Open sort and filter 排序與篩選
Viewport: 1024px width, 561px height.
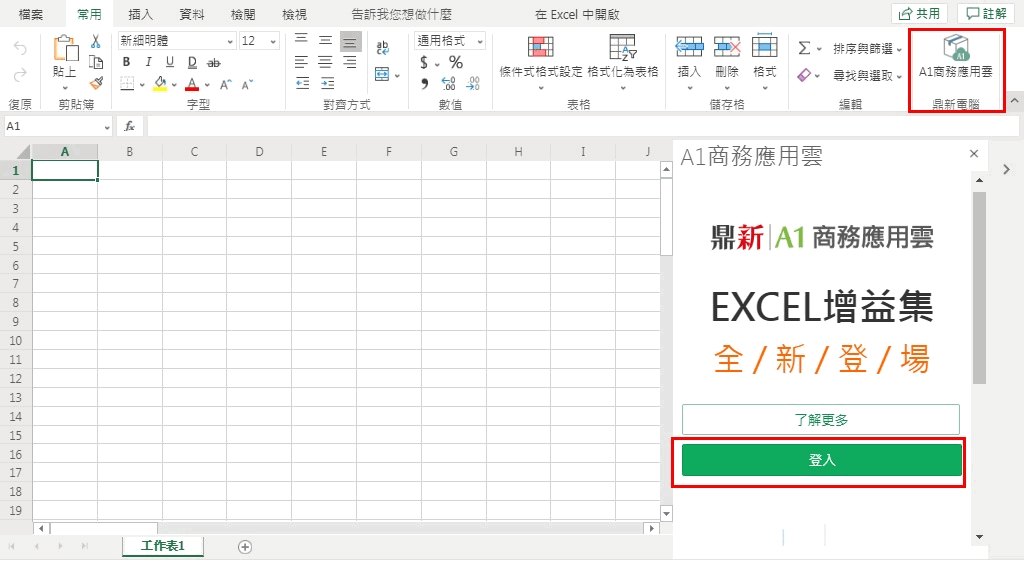(x=867, y=48)
